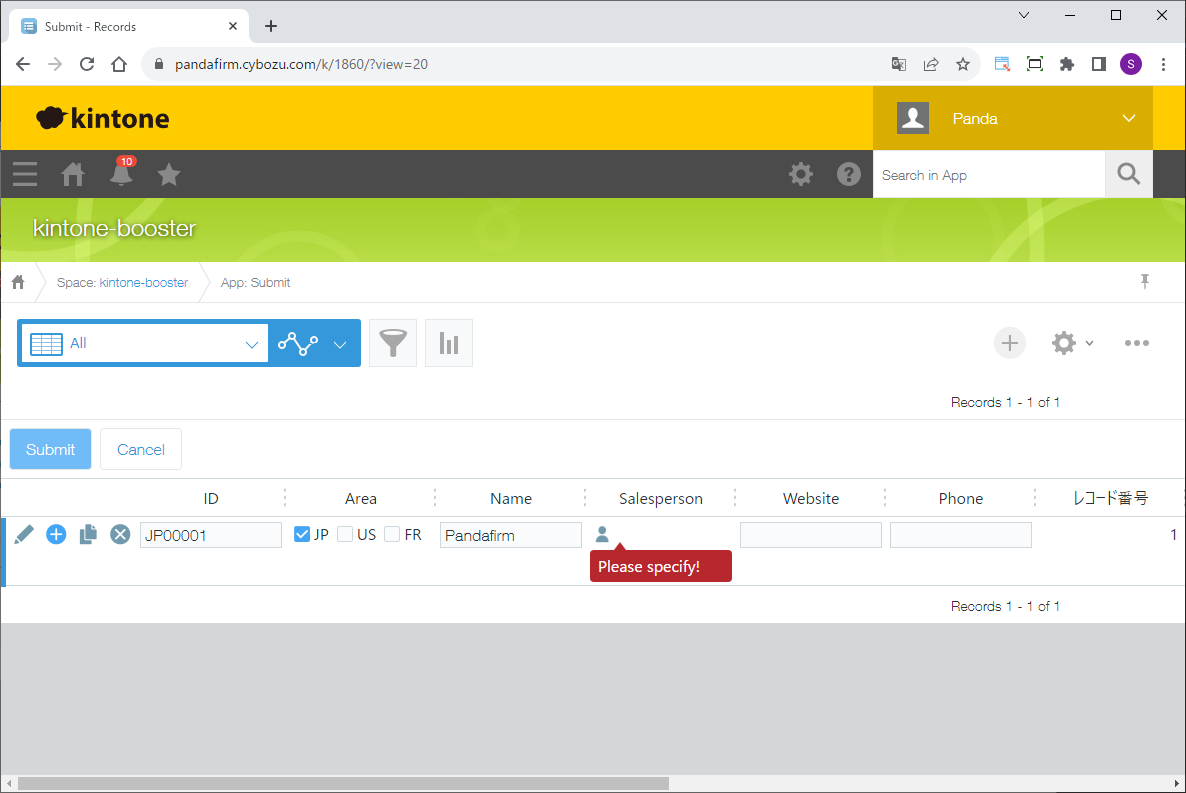Click the blue plus add row icon

pyautogui.click(x=56, y=535)
